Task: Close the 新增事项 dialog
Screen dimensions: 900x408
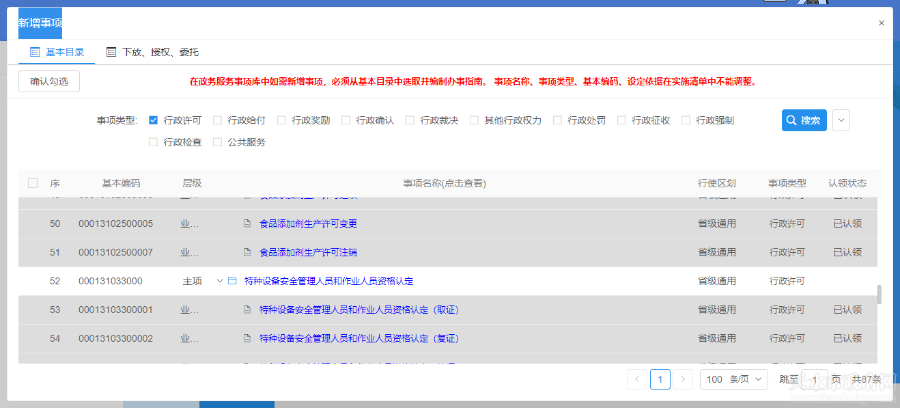Action: (881, 22)
